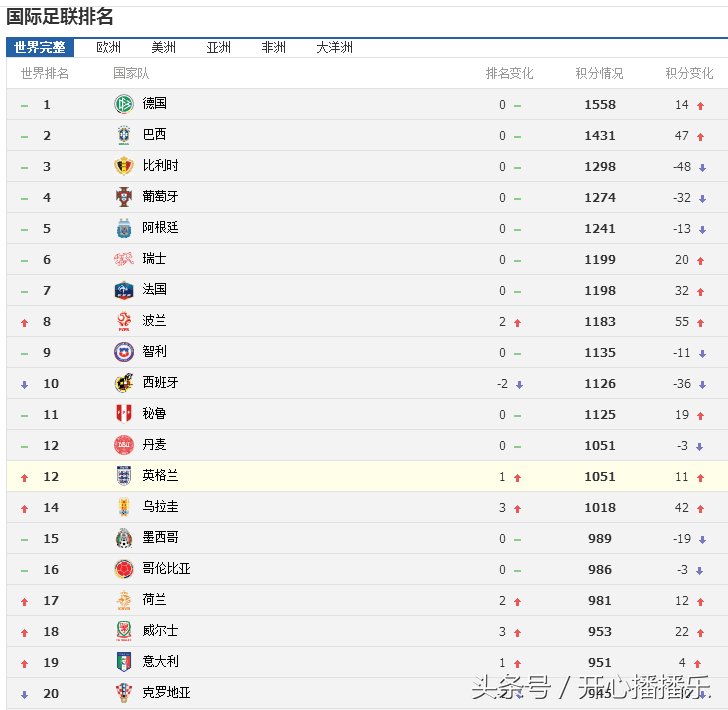Click the 意大利 team name

(x=161, y=661)
